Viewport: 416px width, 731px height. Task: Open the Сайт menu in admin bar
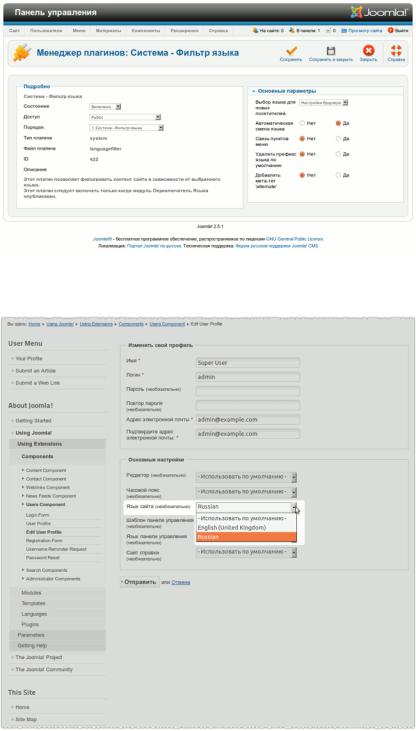14,30
